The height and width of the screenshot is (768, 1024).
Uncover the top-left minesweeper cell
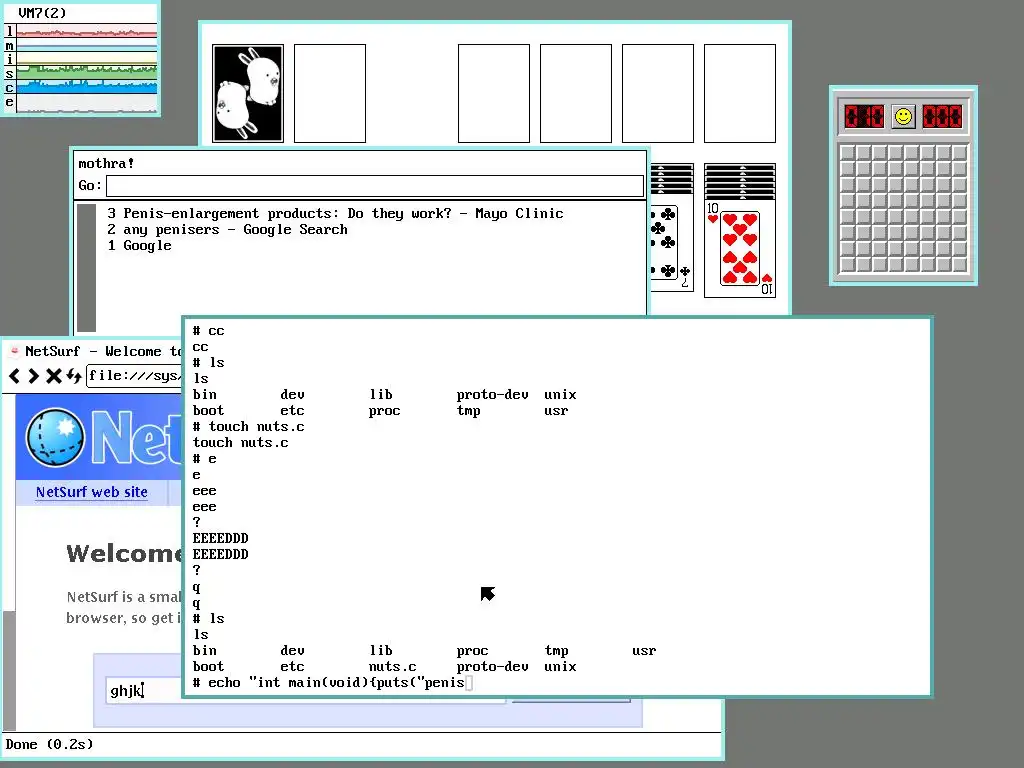click(x=848, y=153)
